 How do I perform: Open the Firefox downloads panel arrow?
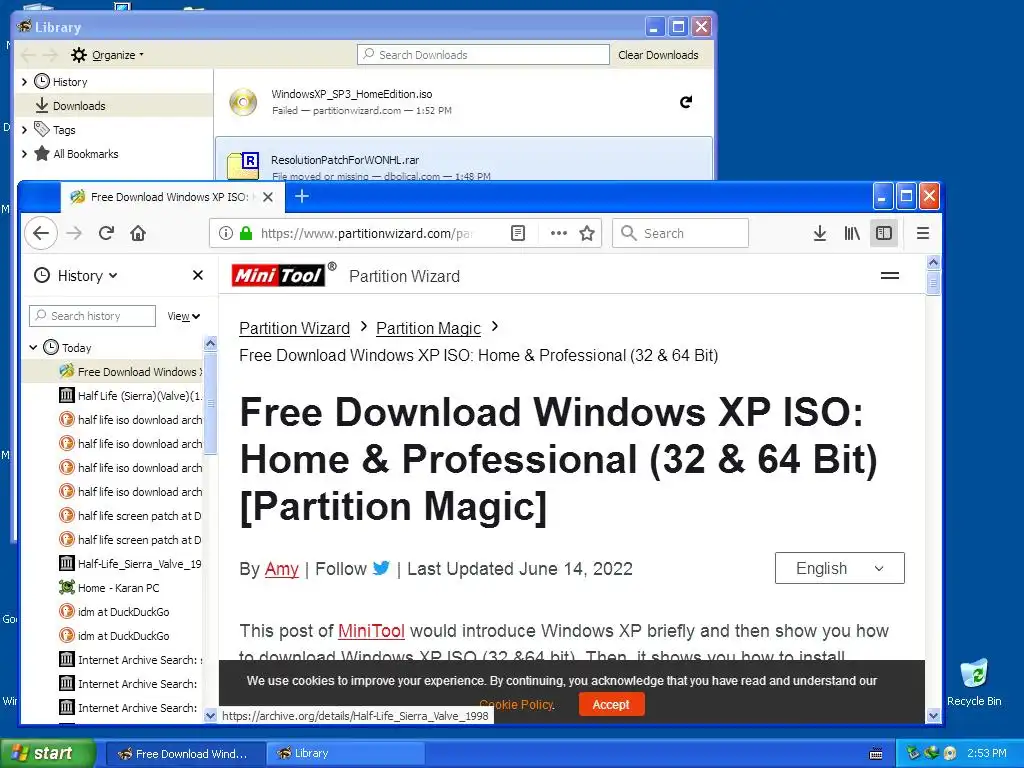[x=820, y=233]
